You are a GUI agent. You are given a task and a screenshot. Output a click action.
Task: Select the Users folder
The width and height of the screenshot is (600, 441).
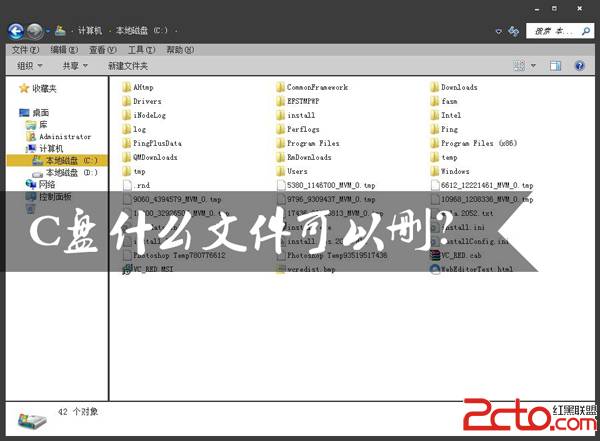click(x=297, y=171)
